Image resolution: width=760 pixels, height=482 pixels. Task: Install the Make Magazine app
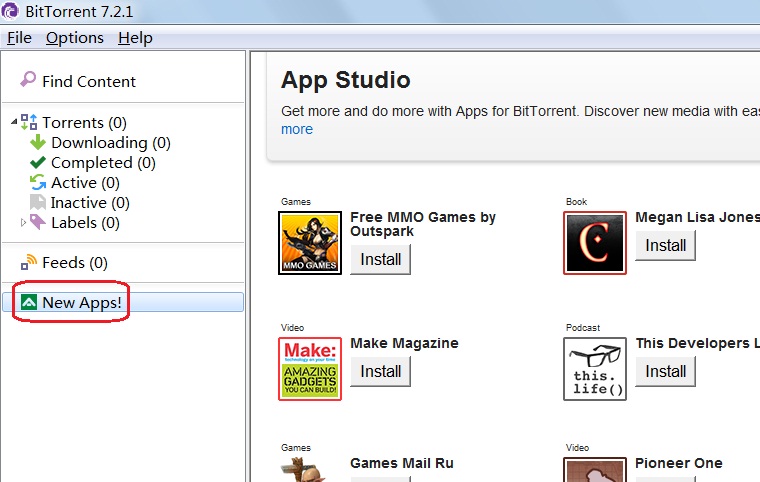(x=380, y=371)
